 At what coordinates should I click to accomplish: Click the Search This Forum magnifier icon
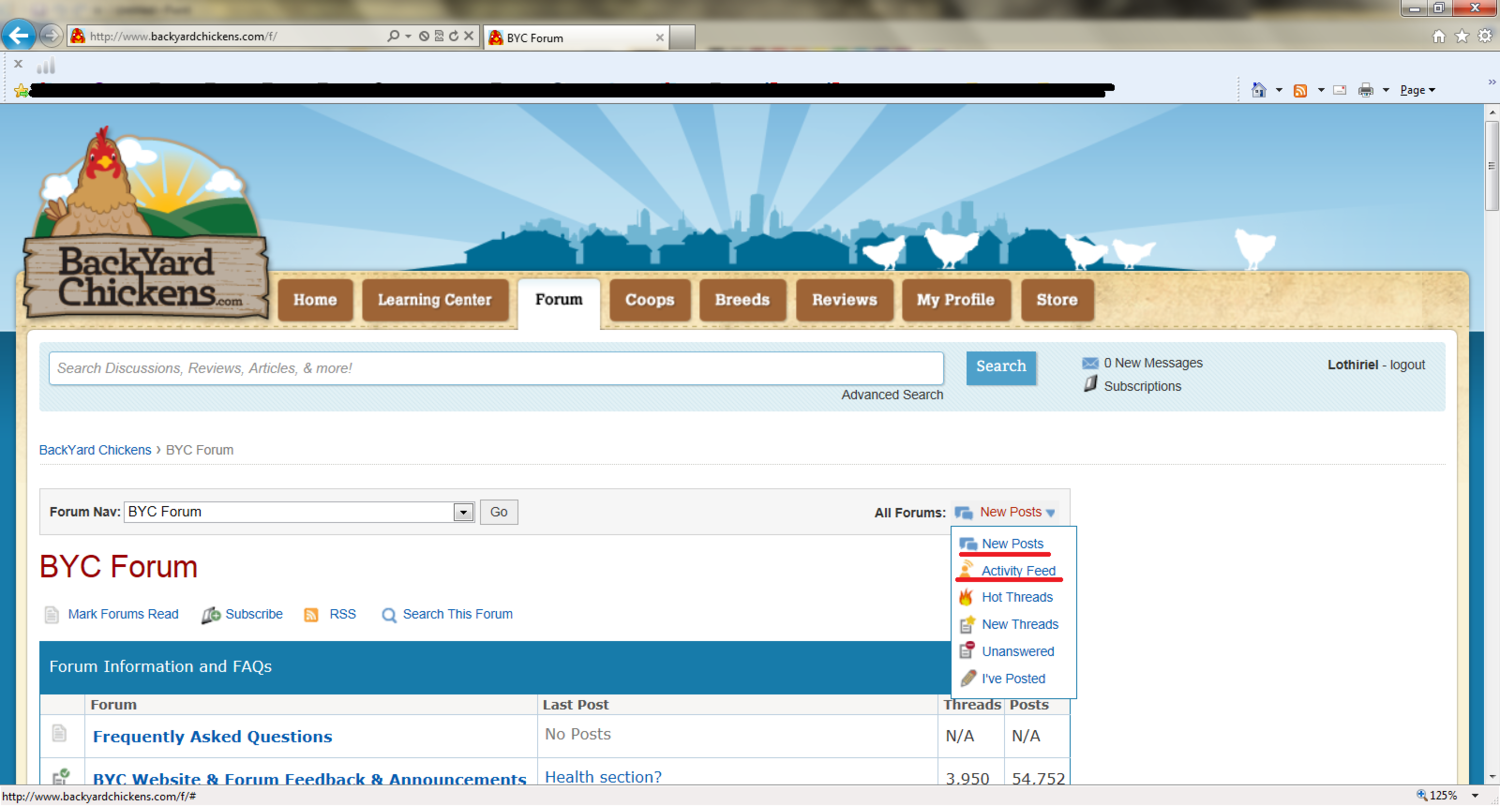tap(389, 615)
